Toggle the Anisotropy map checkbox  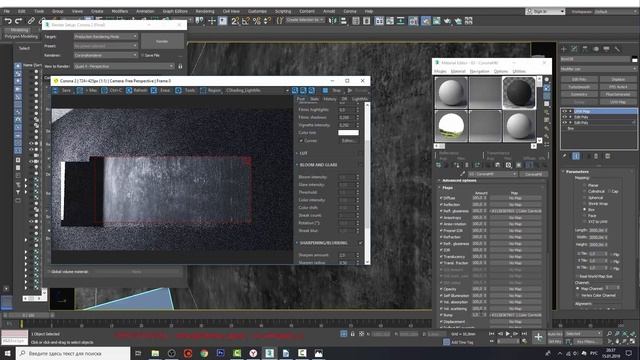pos(441,218)
